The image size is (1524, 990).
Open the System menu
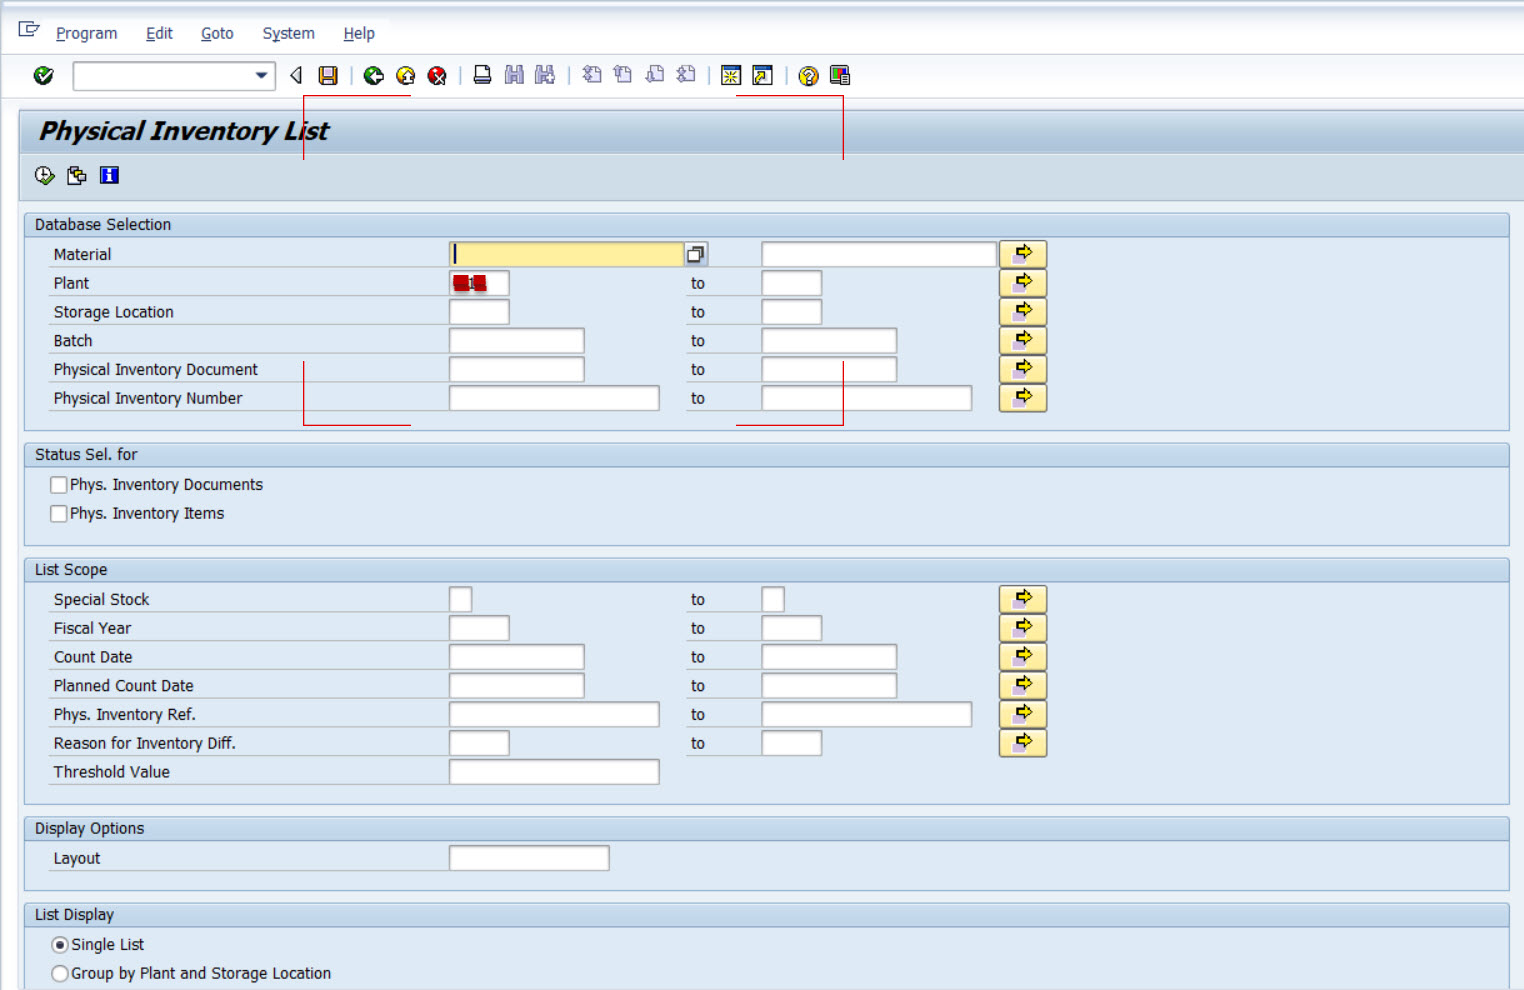(287, 33)
